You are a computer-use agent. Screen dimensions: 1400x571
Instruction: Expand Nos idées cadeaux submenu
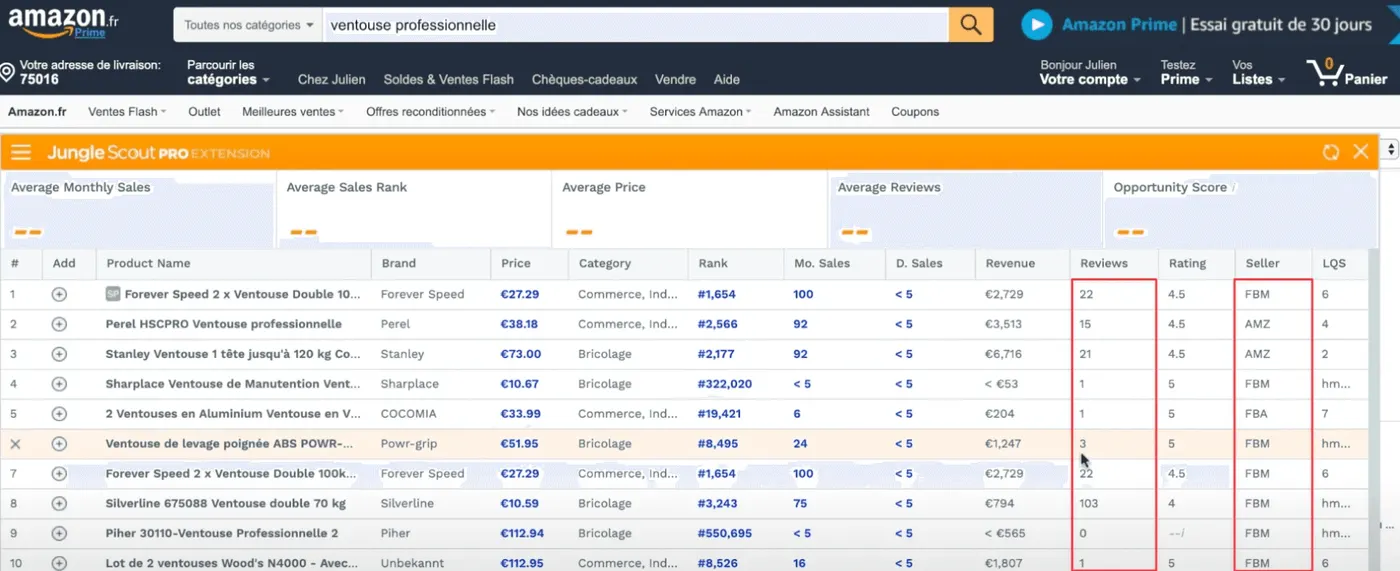click(572, 112)
